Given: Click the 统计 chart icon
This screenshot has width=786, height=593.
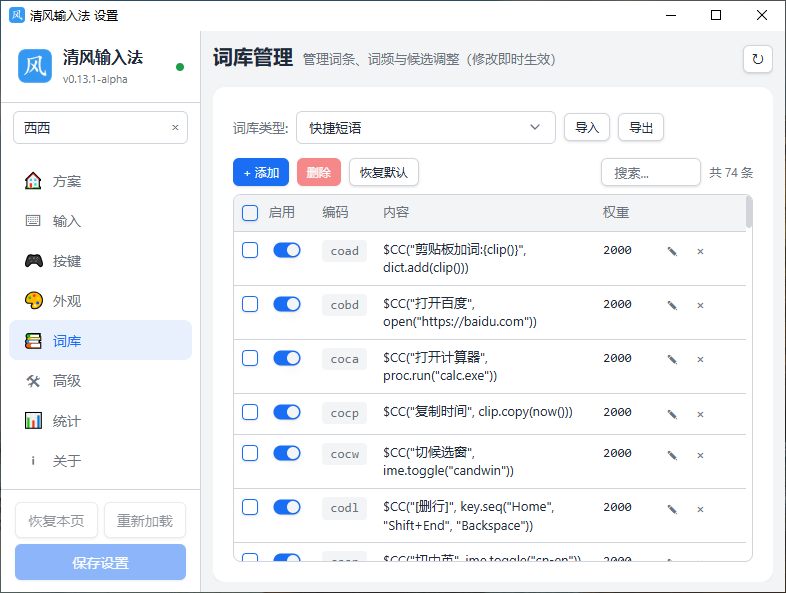Looking at the screenshot, I should (x=34, y=421).
